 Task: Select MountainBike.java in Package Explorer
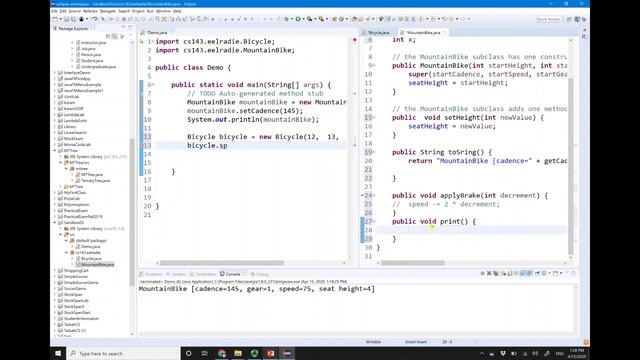[x=97, y=264]
